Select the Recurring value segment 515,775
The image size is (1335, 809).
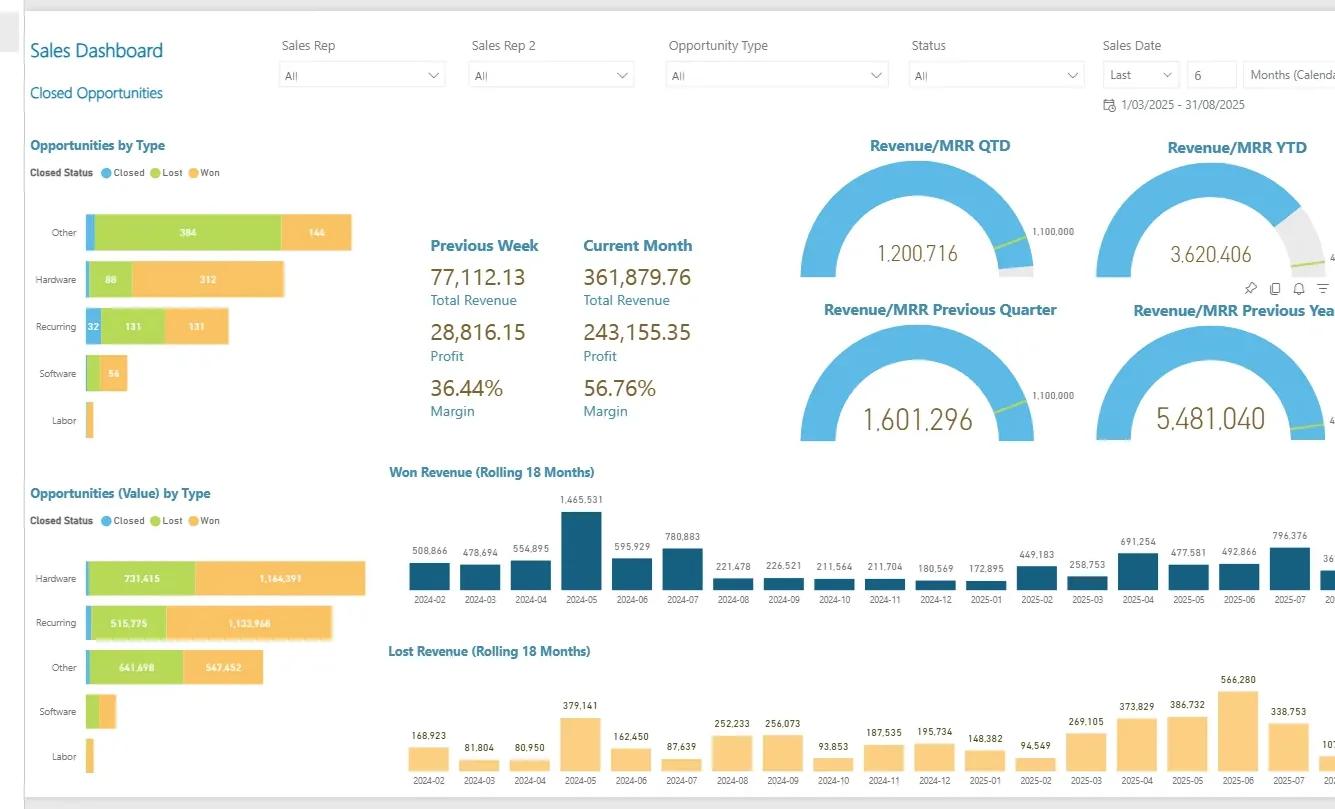129,623
